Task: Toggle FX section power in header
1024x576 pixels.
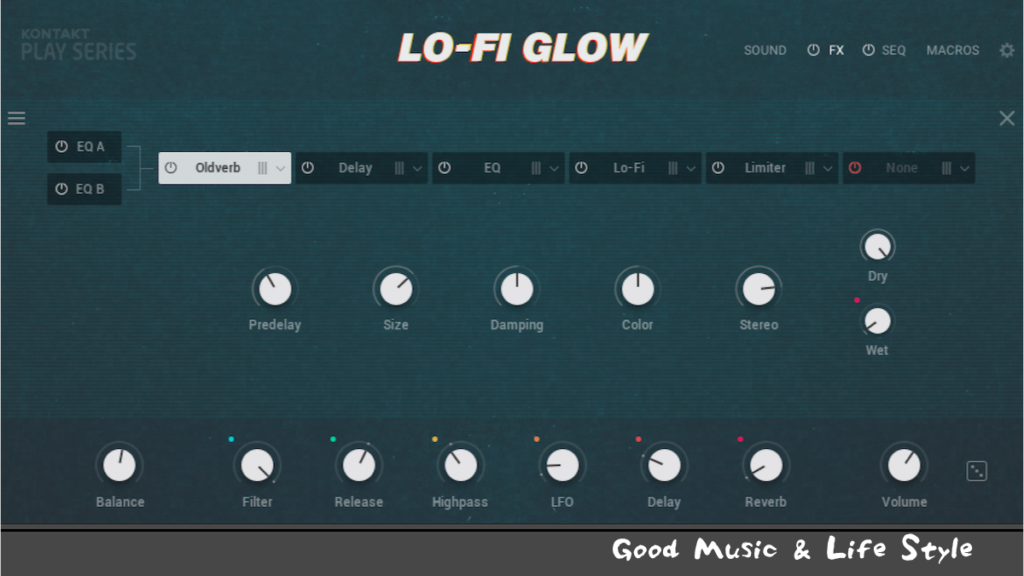Action: (813, 50)
